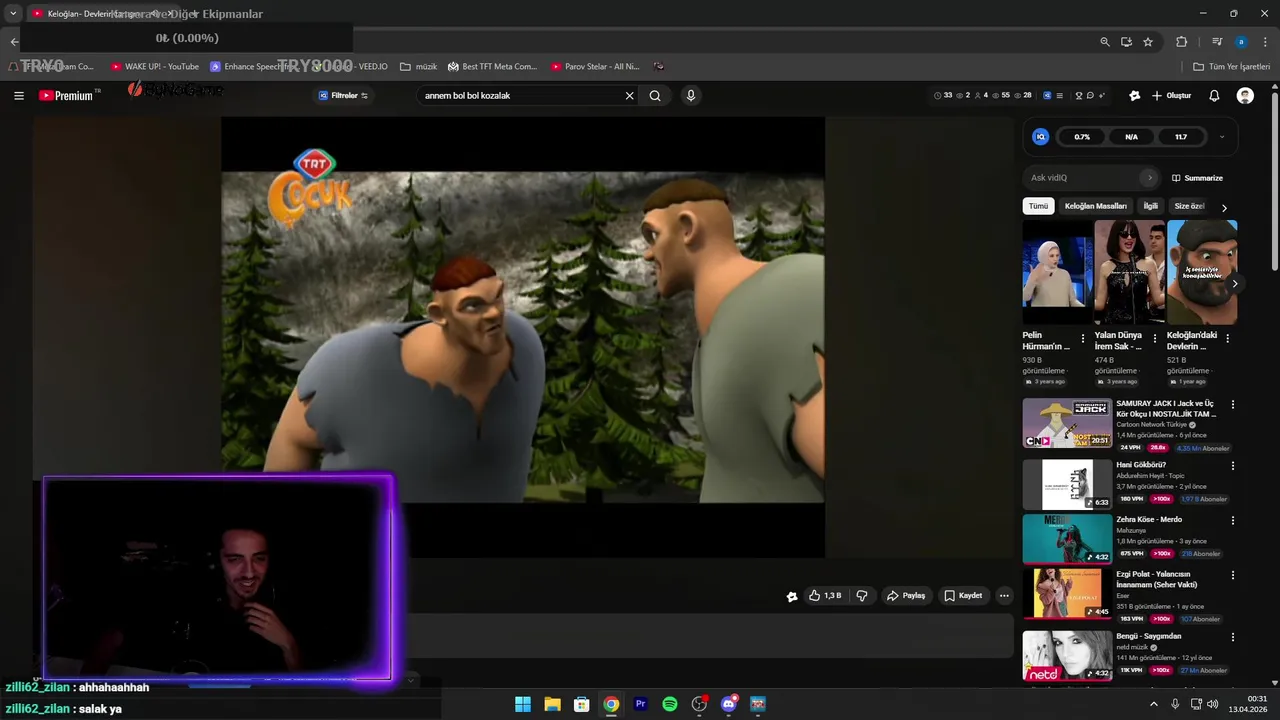Open the müzik bookmarks folder
The height and width of the screenshot is (720, 1280).
[x=419, y=67]
